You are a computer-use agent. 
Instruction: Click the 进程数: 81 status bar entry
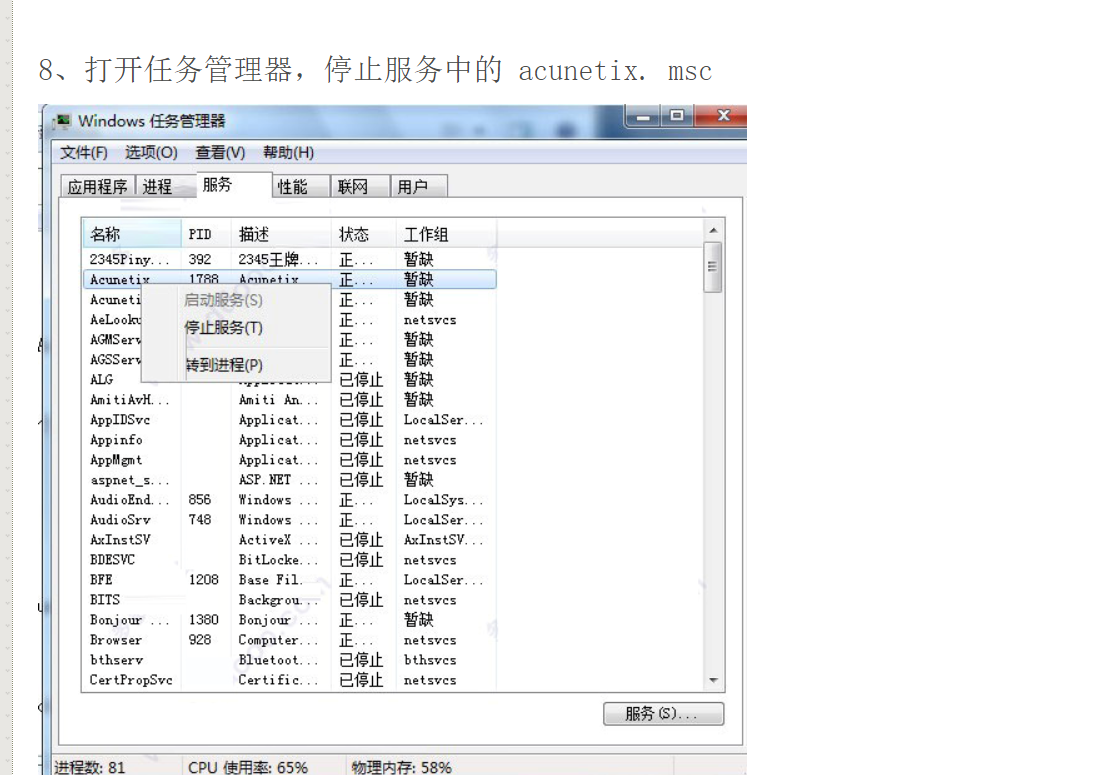coord(90,767)
